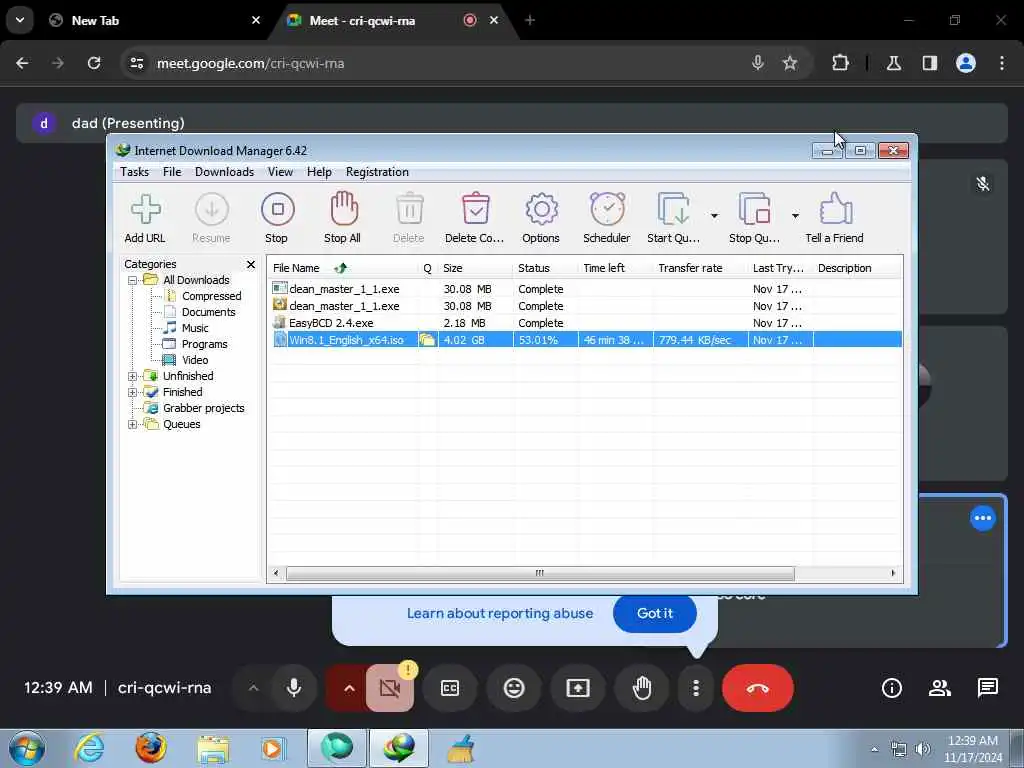Open Start Queue dropdown arrow

[x=714, y=216]
